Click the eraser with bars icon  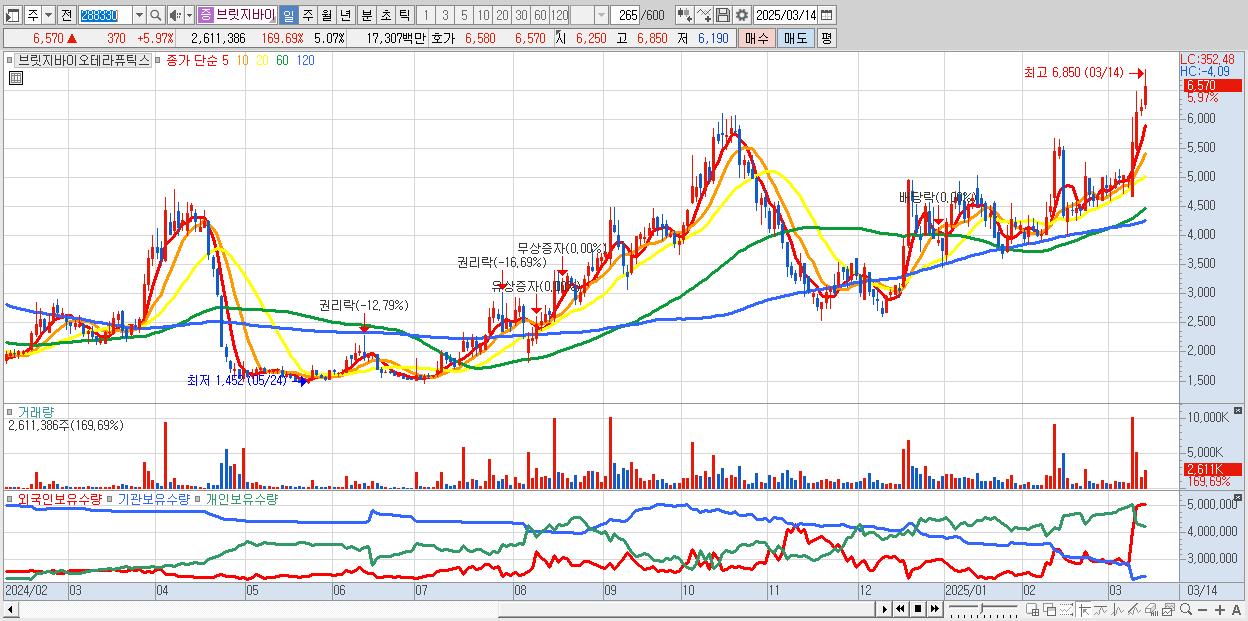pos(1152,609)
